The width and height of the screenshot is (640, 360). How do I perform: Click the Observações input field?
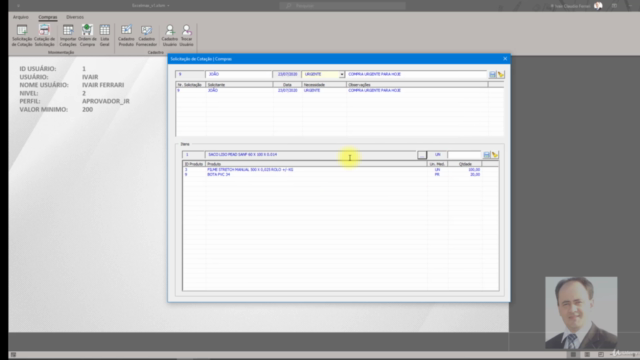tap(416, 74)
